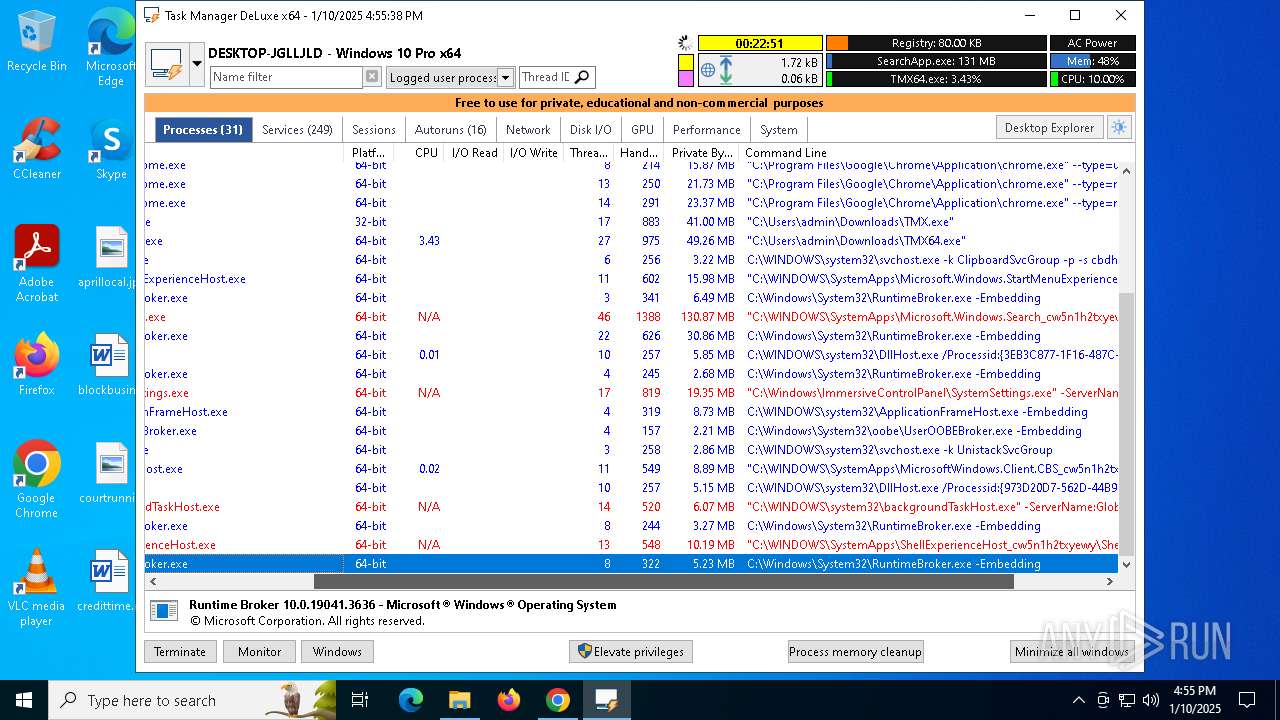Viewport: 1280px width, 720px height.
Task: Click the computer connection icon
Action: [166, 64]
